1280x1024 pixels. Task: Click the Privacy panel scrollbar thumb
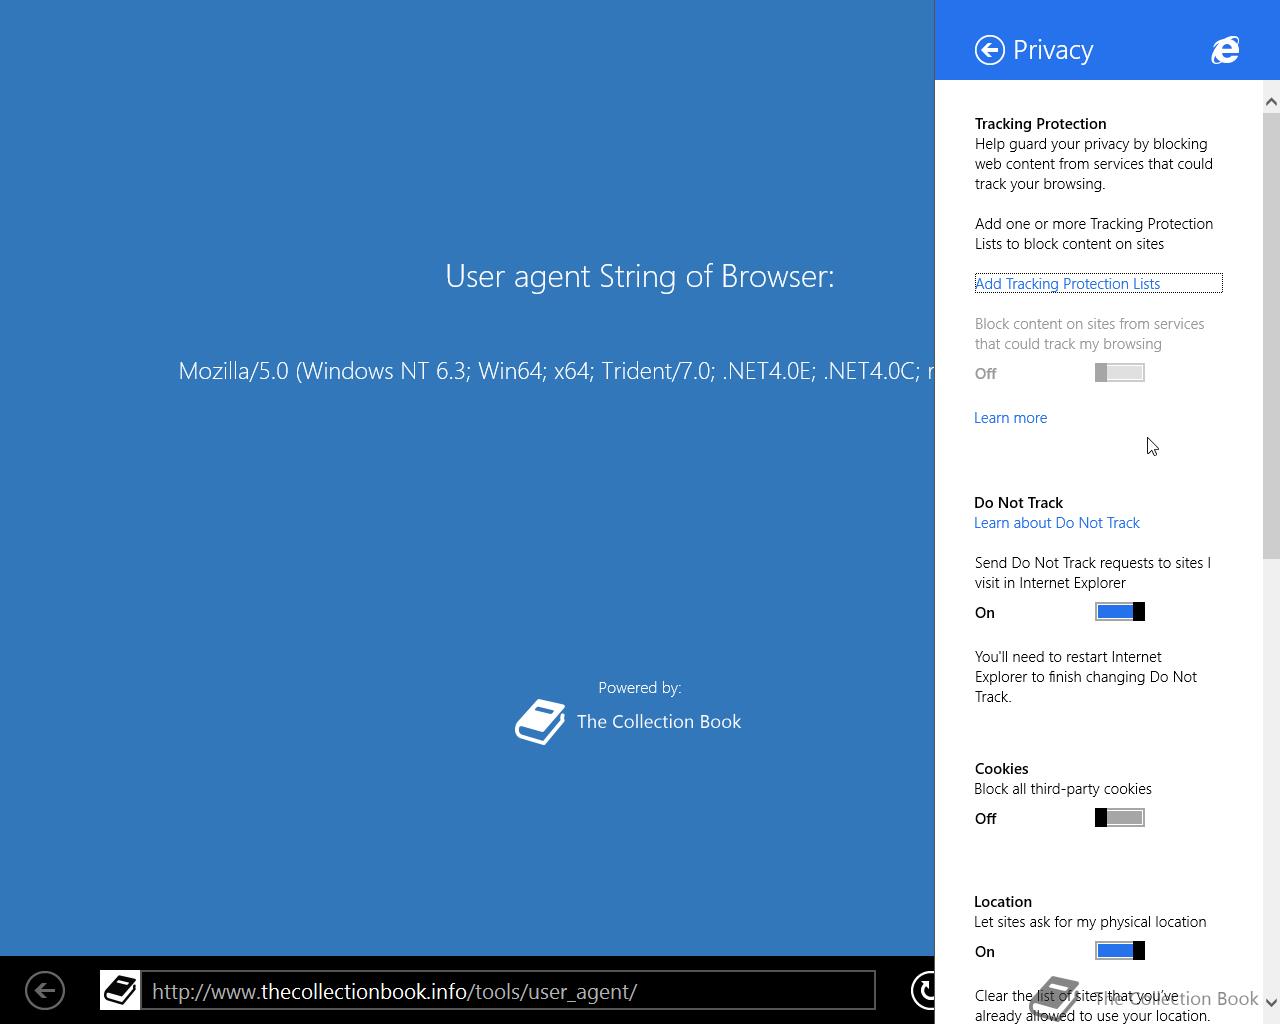click(1271, 335)
